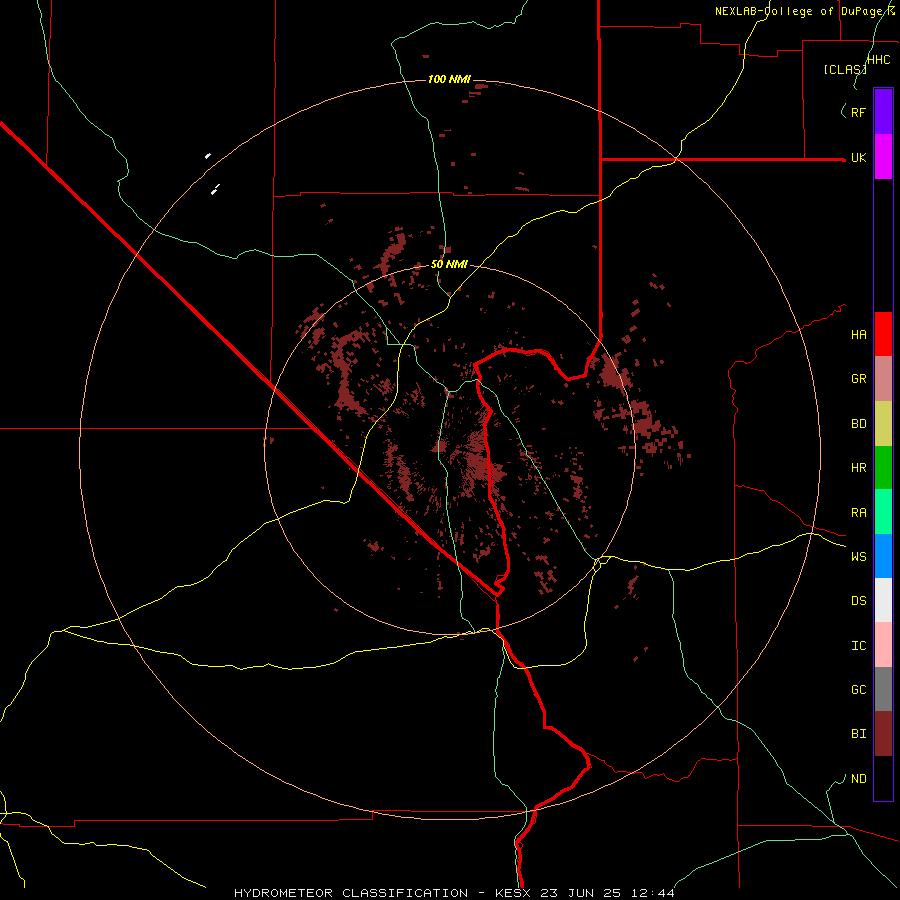Click the BI brown legend swatch
This screenshot has height=900, width=900.
[x=883, y=734]
